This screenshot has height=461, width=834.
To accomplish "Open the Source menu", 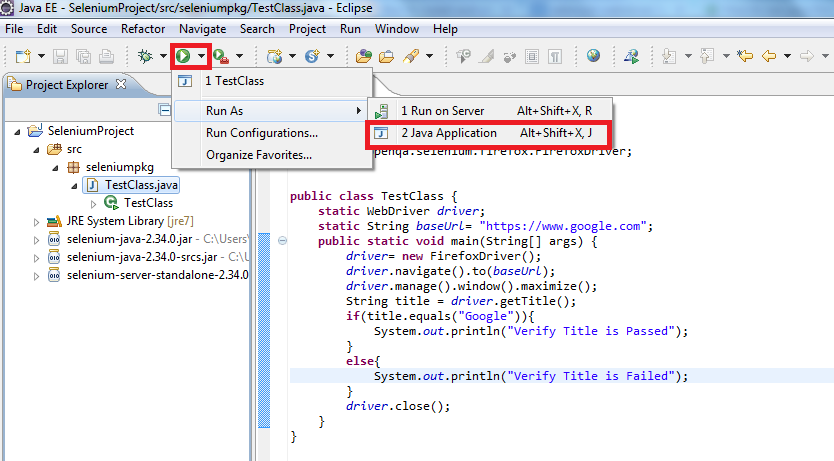I will (x=89, y=29).
